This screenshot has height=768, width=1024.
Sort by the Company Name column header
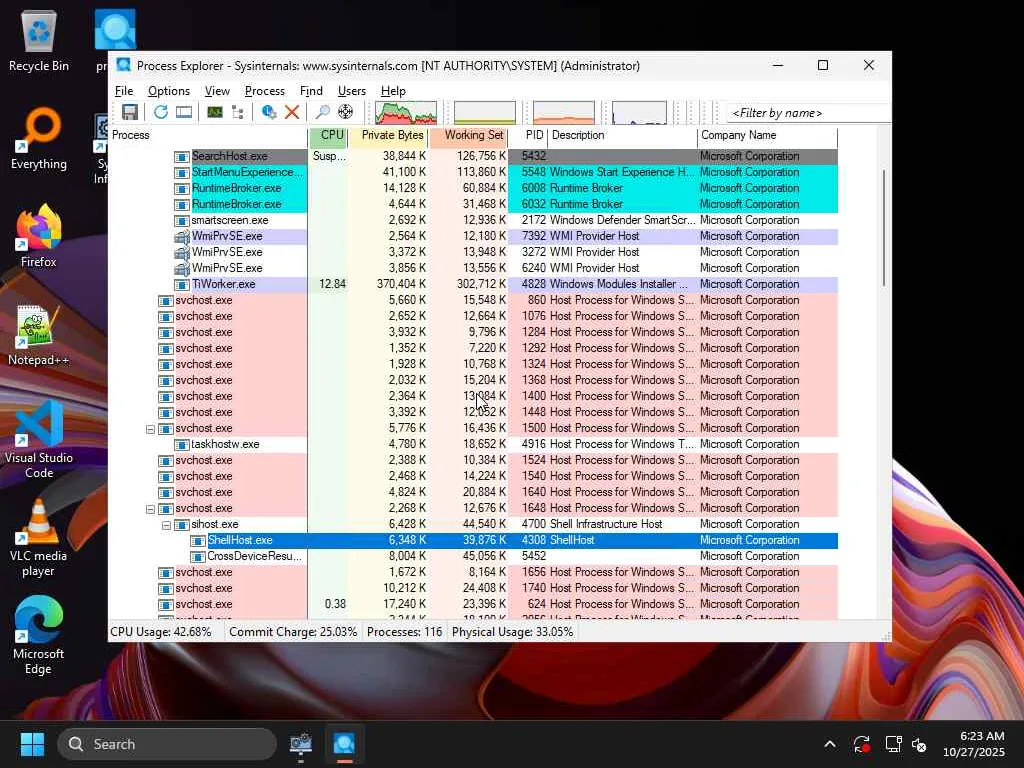click(x=767, y=135)
